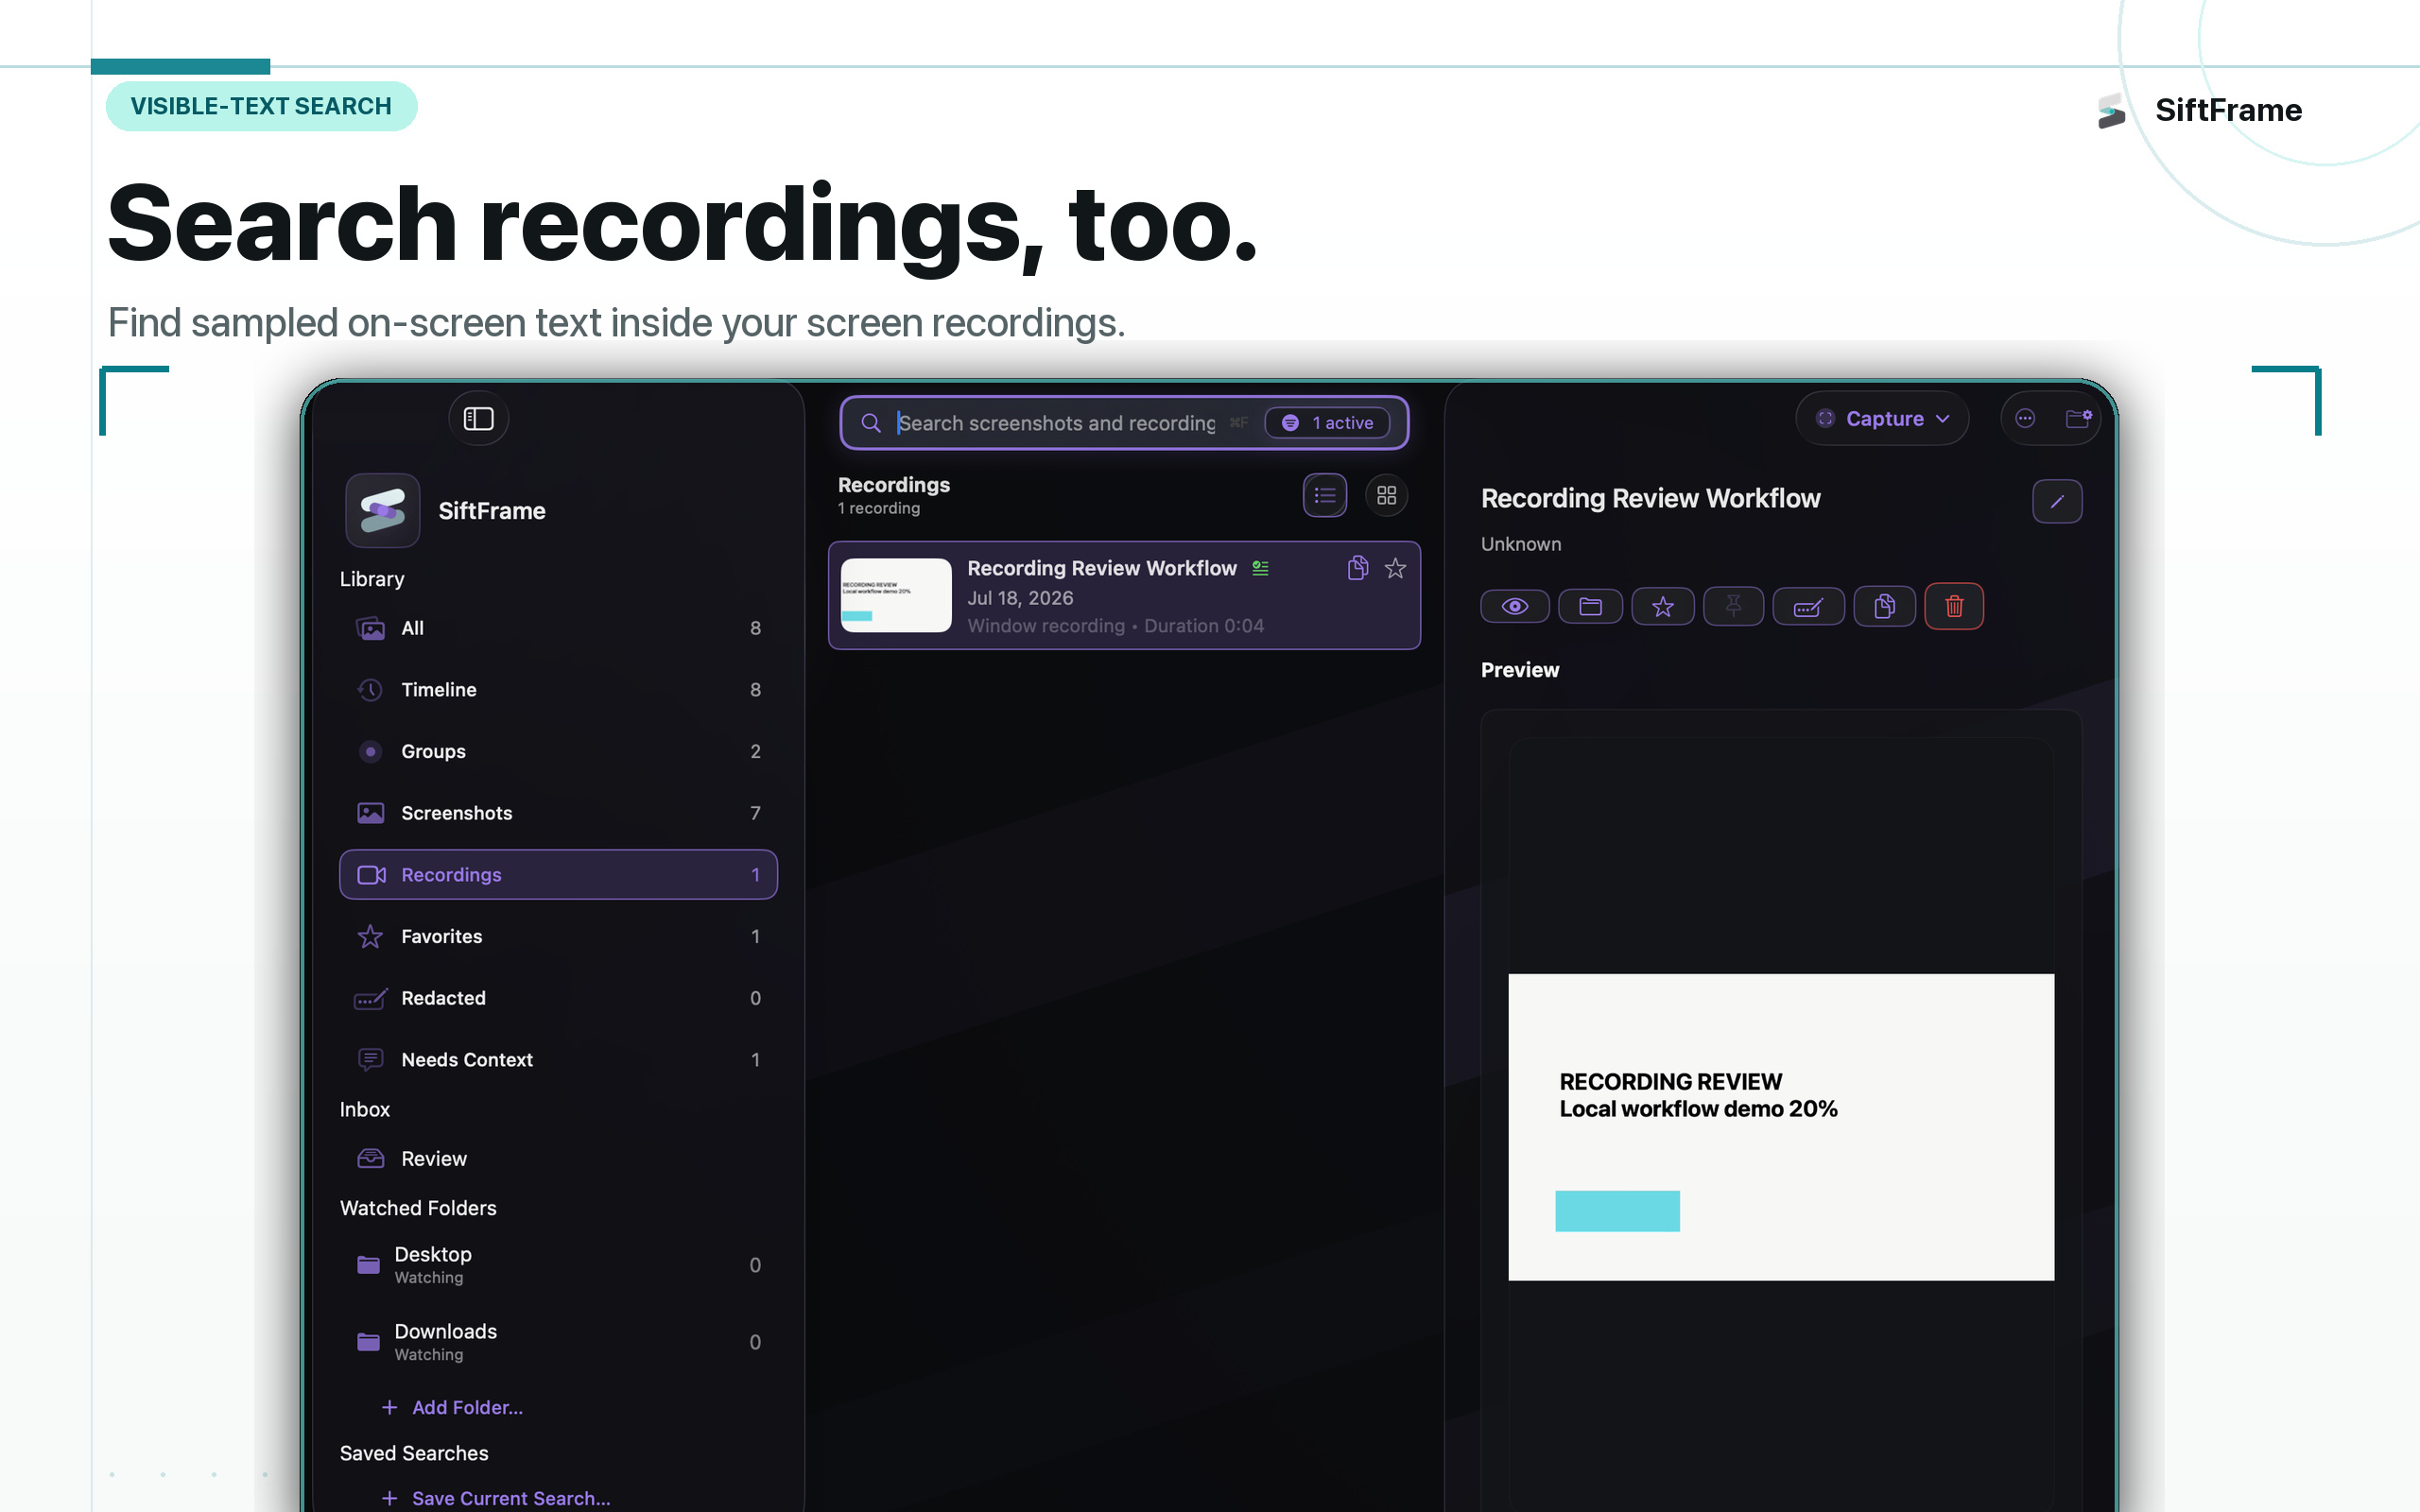Focus the Search screenshots and recordings field
This screenshot has width=2420, height=1512.
(x=1056, y=423)
